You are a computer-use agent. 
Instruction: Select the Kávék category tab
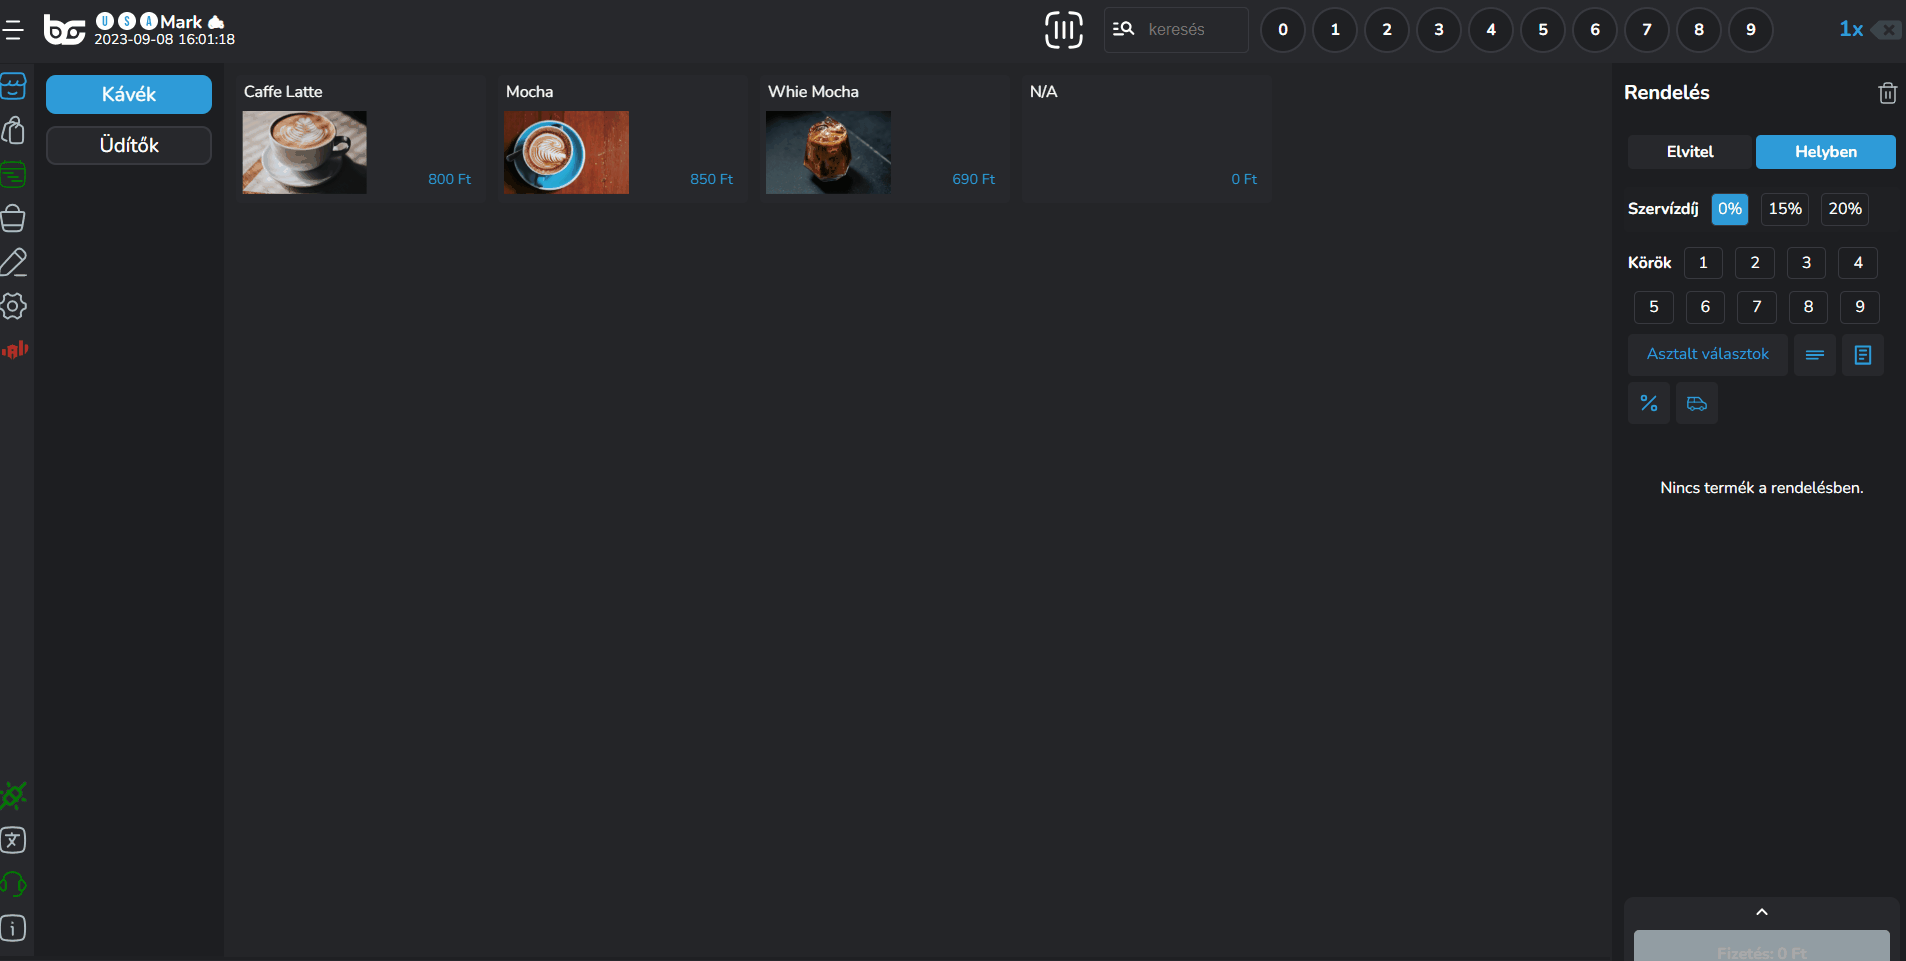(x=129, y=94)
